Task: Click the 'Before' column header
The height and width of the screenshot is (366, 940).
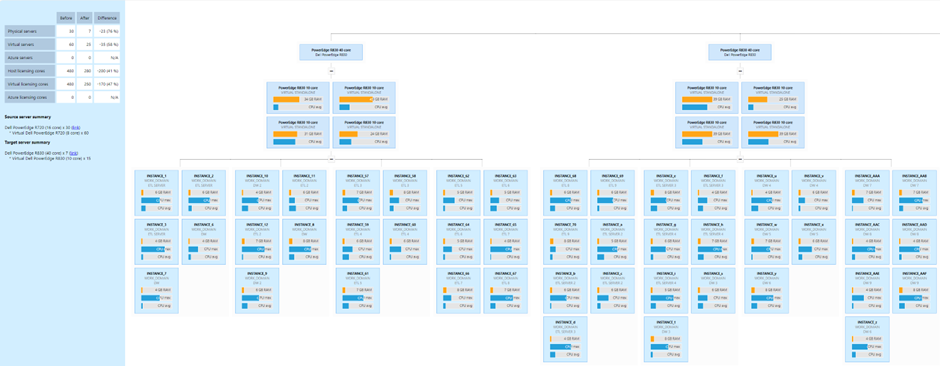Action: click(66, 18)
